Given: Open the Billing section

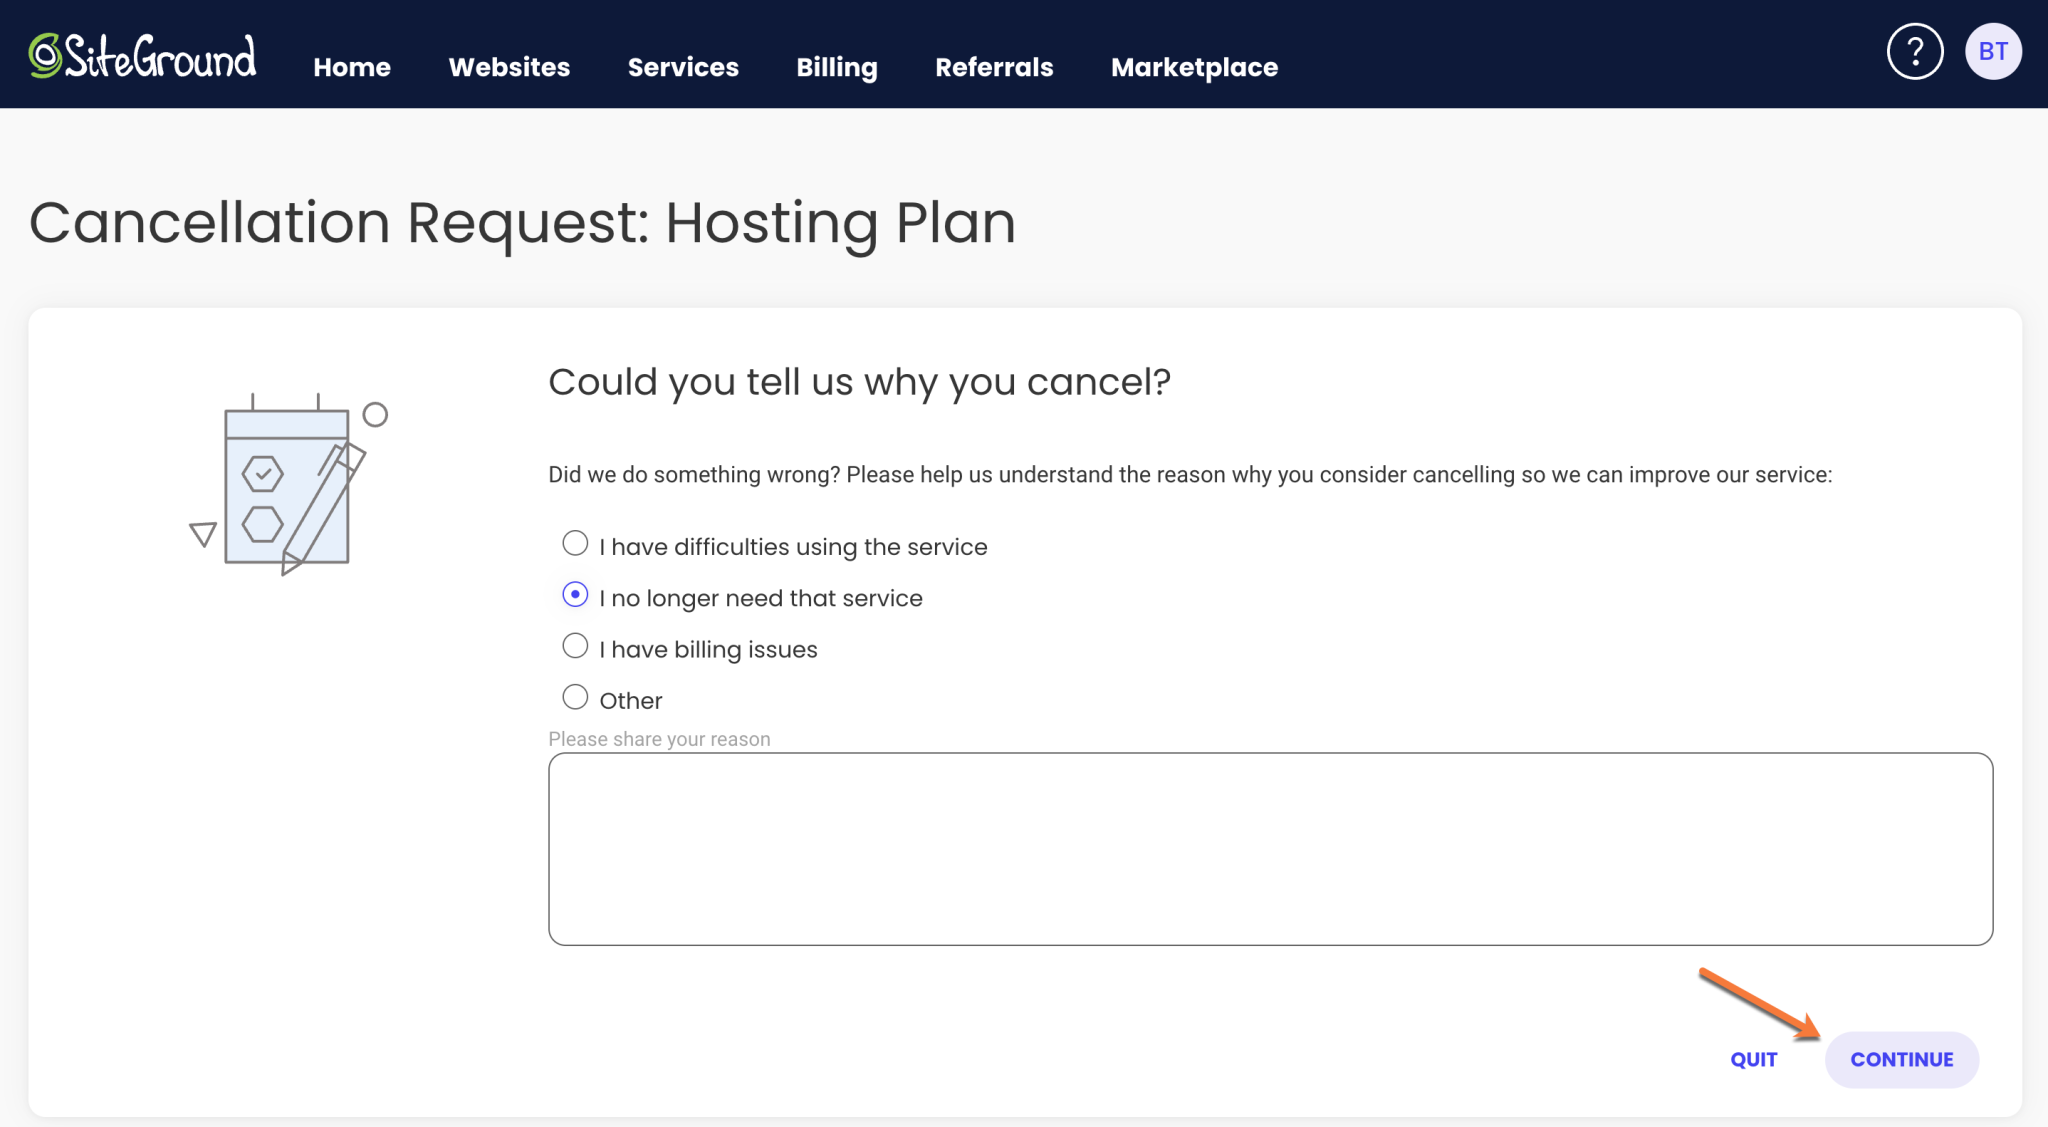Looking at the screenshot, I should [837, 67].
